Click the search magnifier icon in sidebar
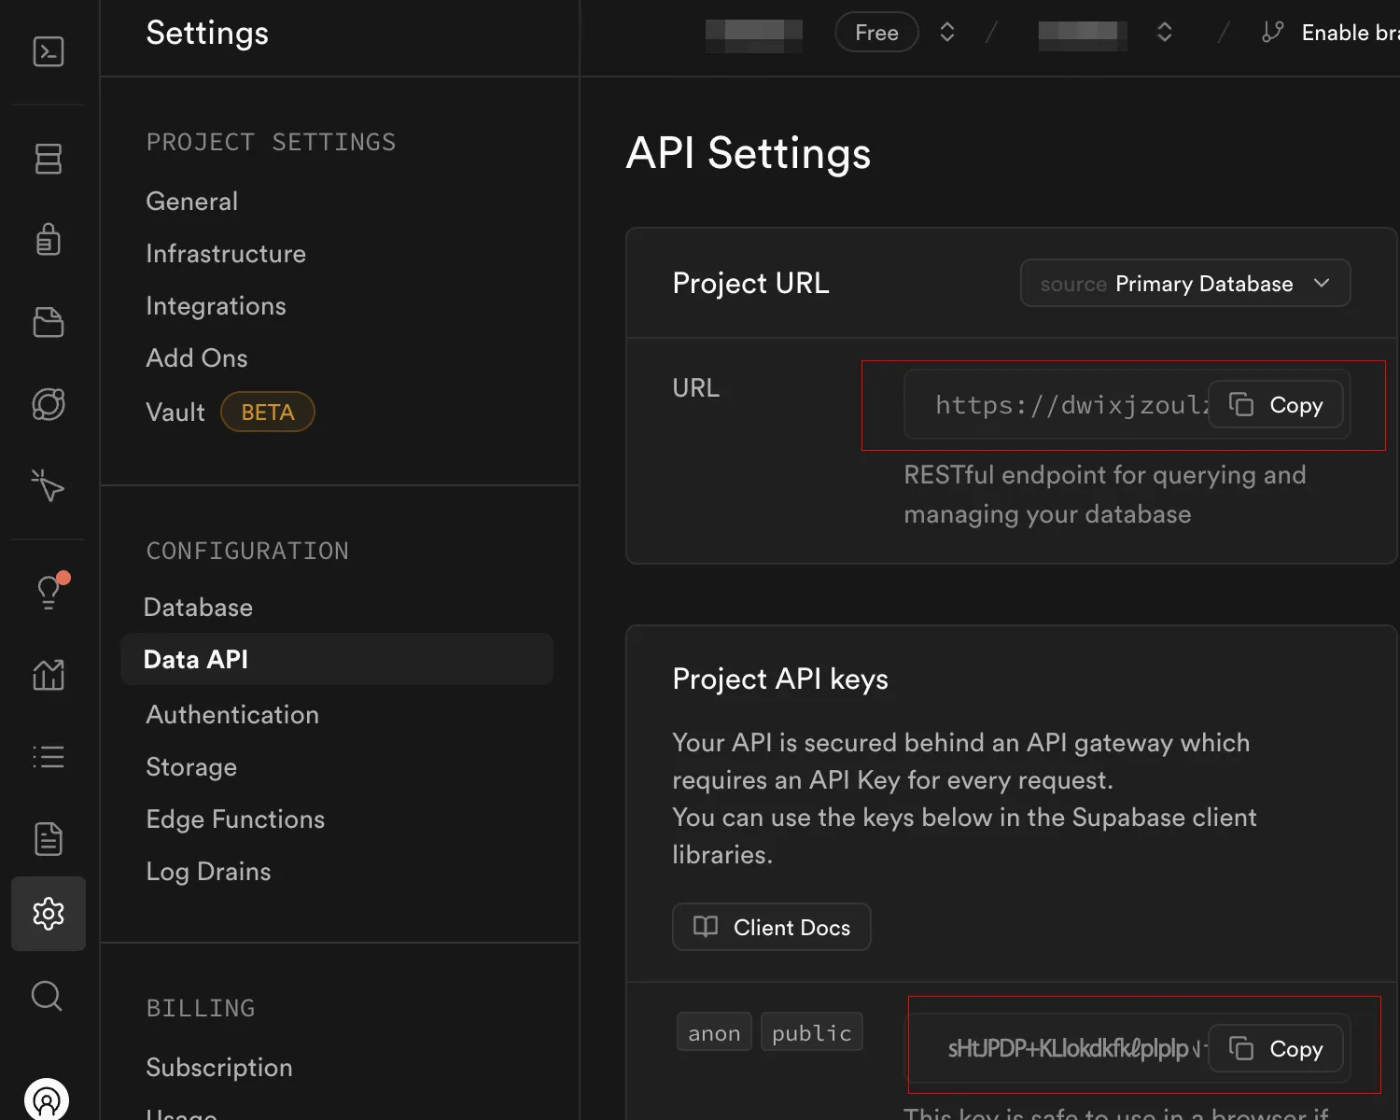Image resolution: width=1400 pixels, height=1120 pixels. tap(47, 995)
